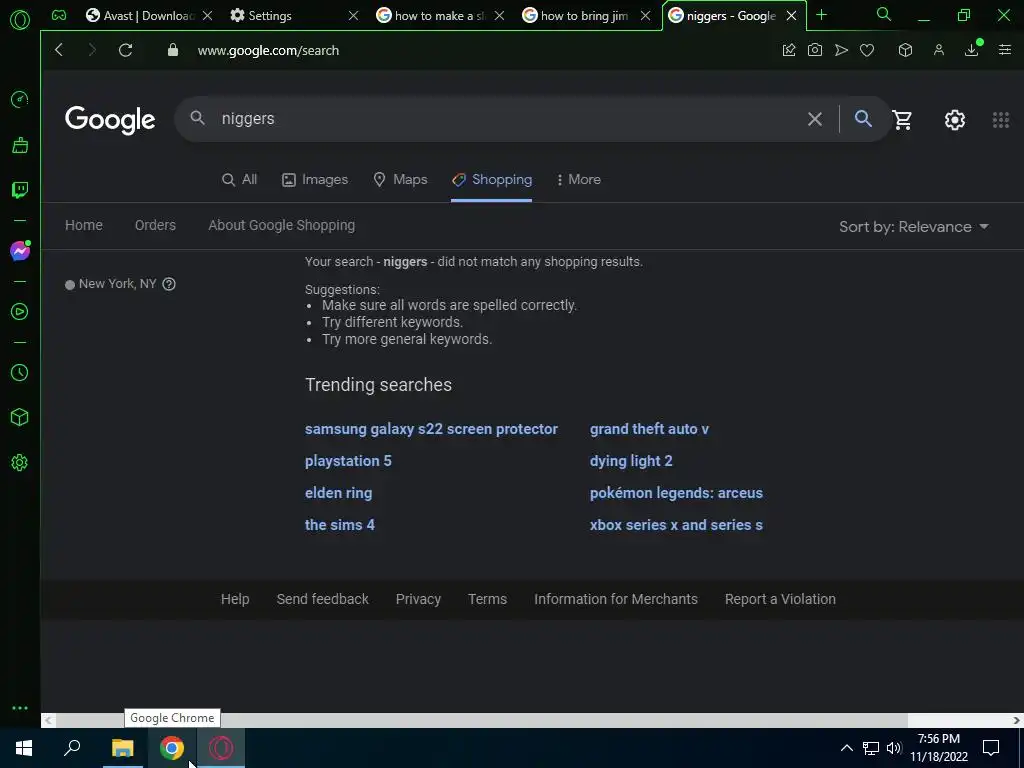Open sidebar three-dot setup menu
The image size is (1024, 768).
point(20,708)
